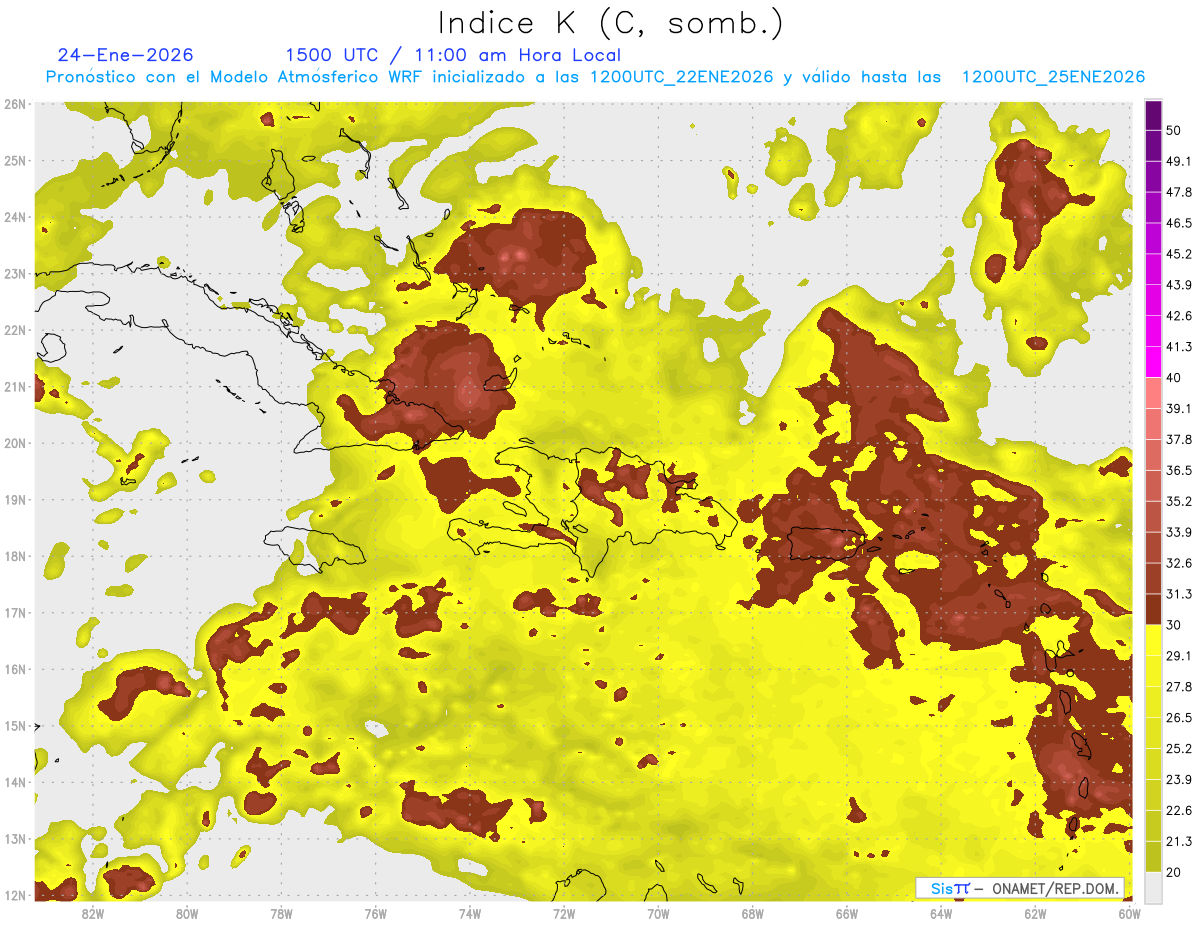Pick the salmon swatch between 39.1 and 40

tap(1153, 393)
